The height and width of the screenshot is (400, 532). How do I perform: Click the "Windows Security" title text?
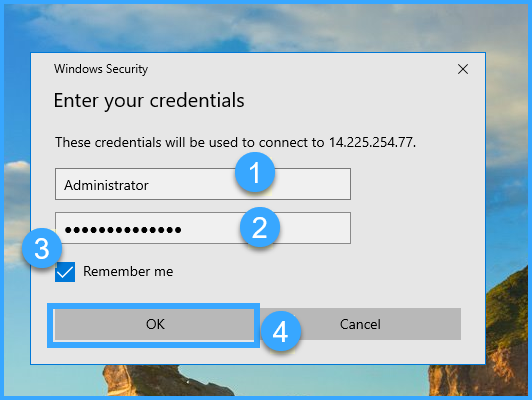[x=101, y=69]
